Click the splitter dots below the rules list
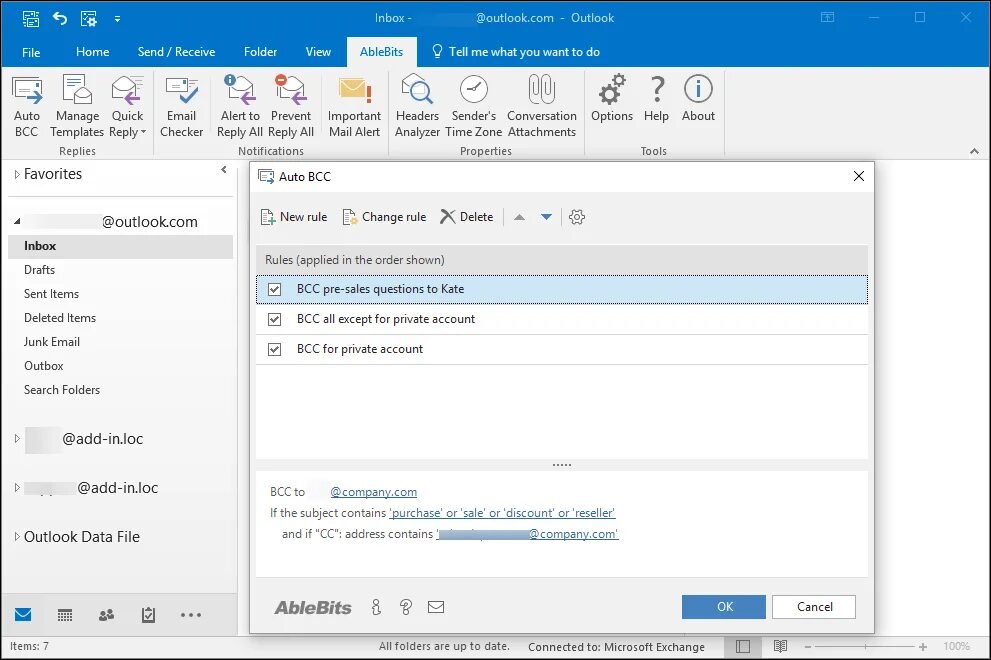 (x=562, y=465)
